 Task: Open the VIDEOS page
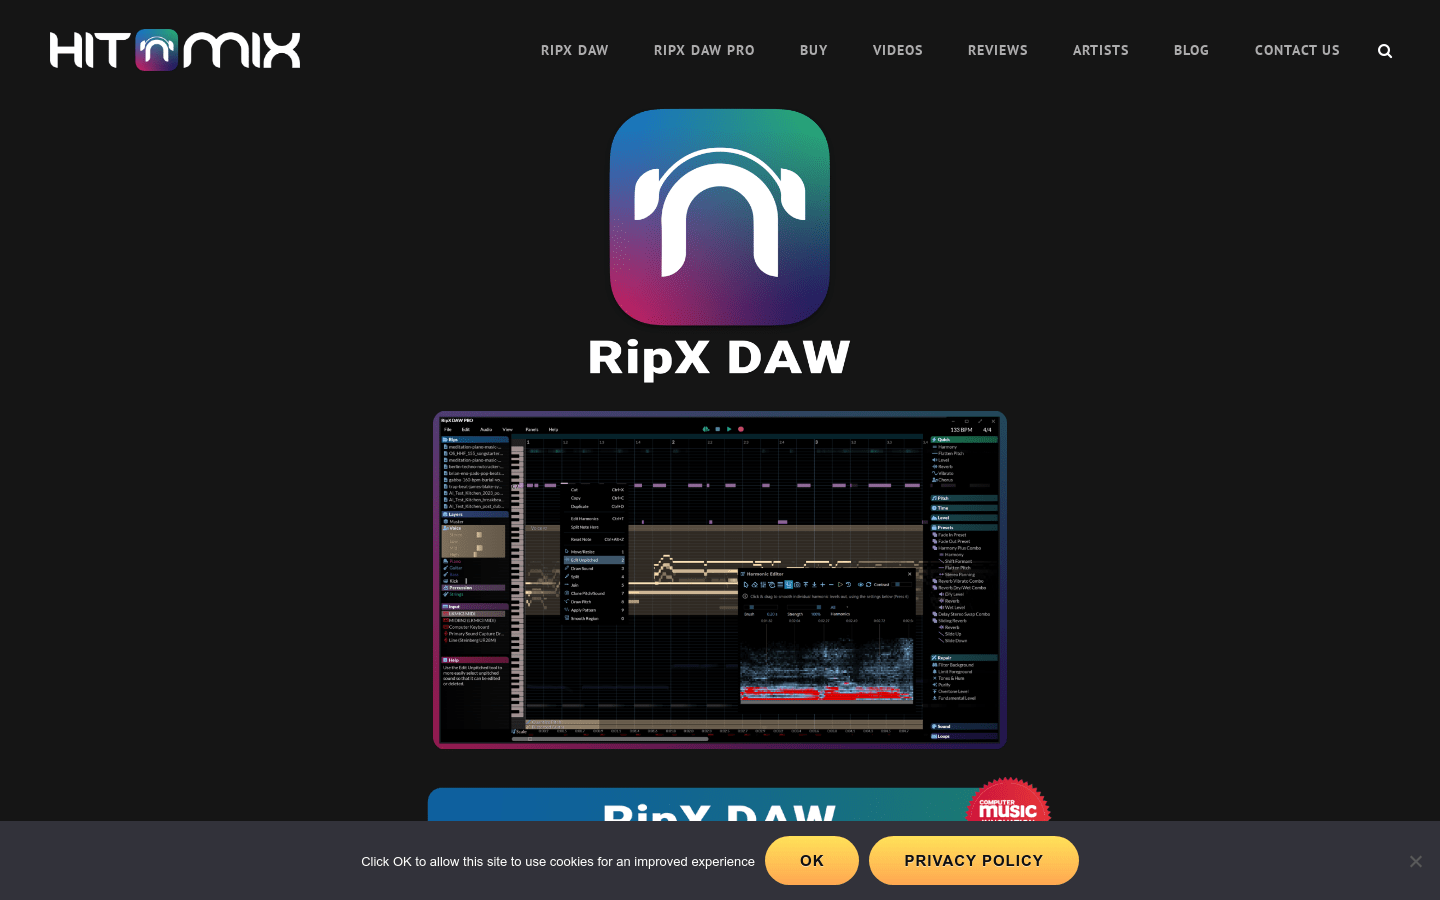pyautogui.click(x=898, y=50)
